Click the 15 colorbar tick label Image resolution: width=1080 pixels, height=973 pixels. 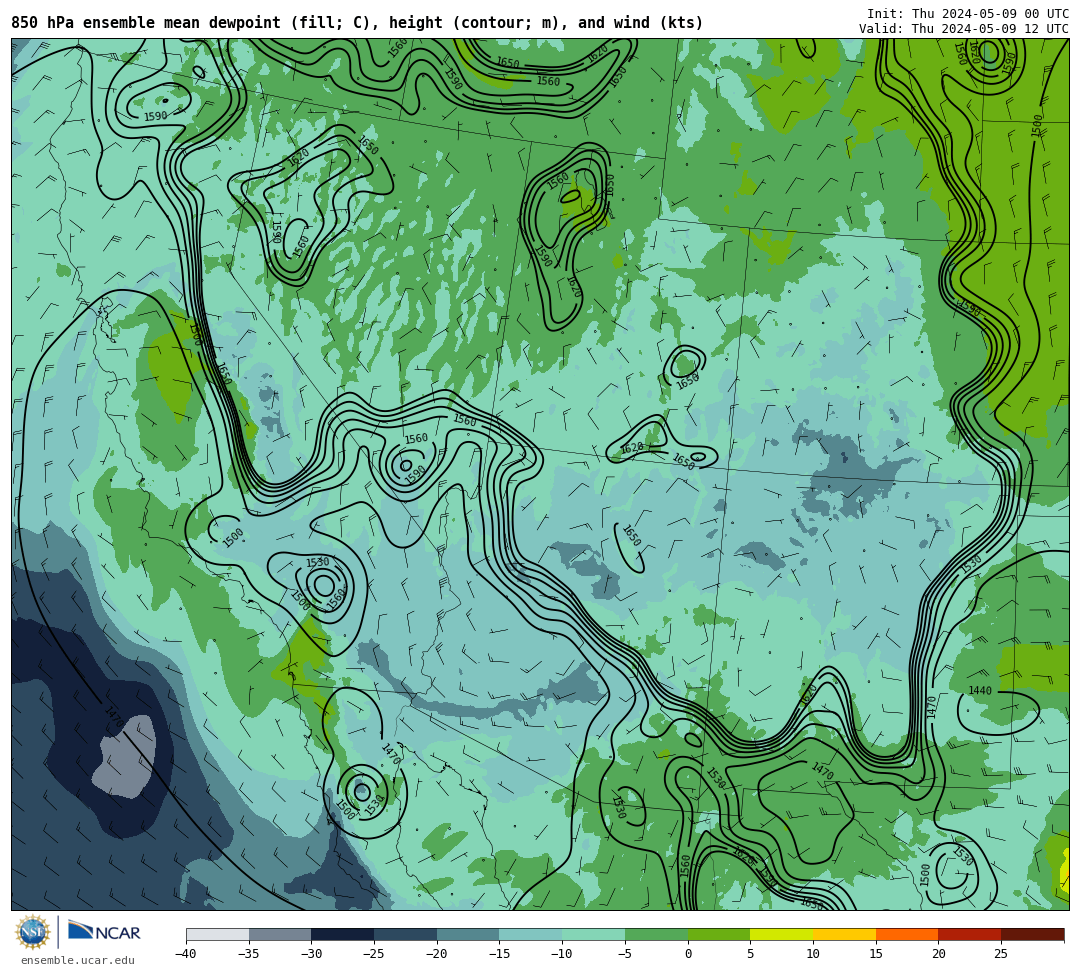(x=876, y=954)
